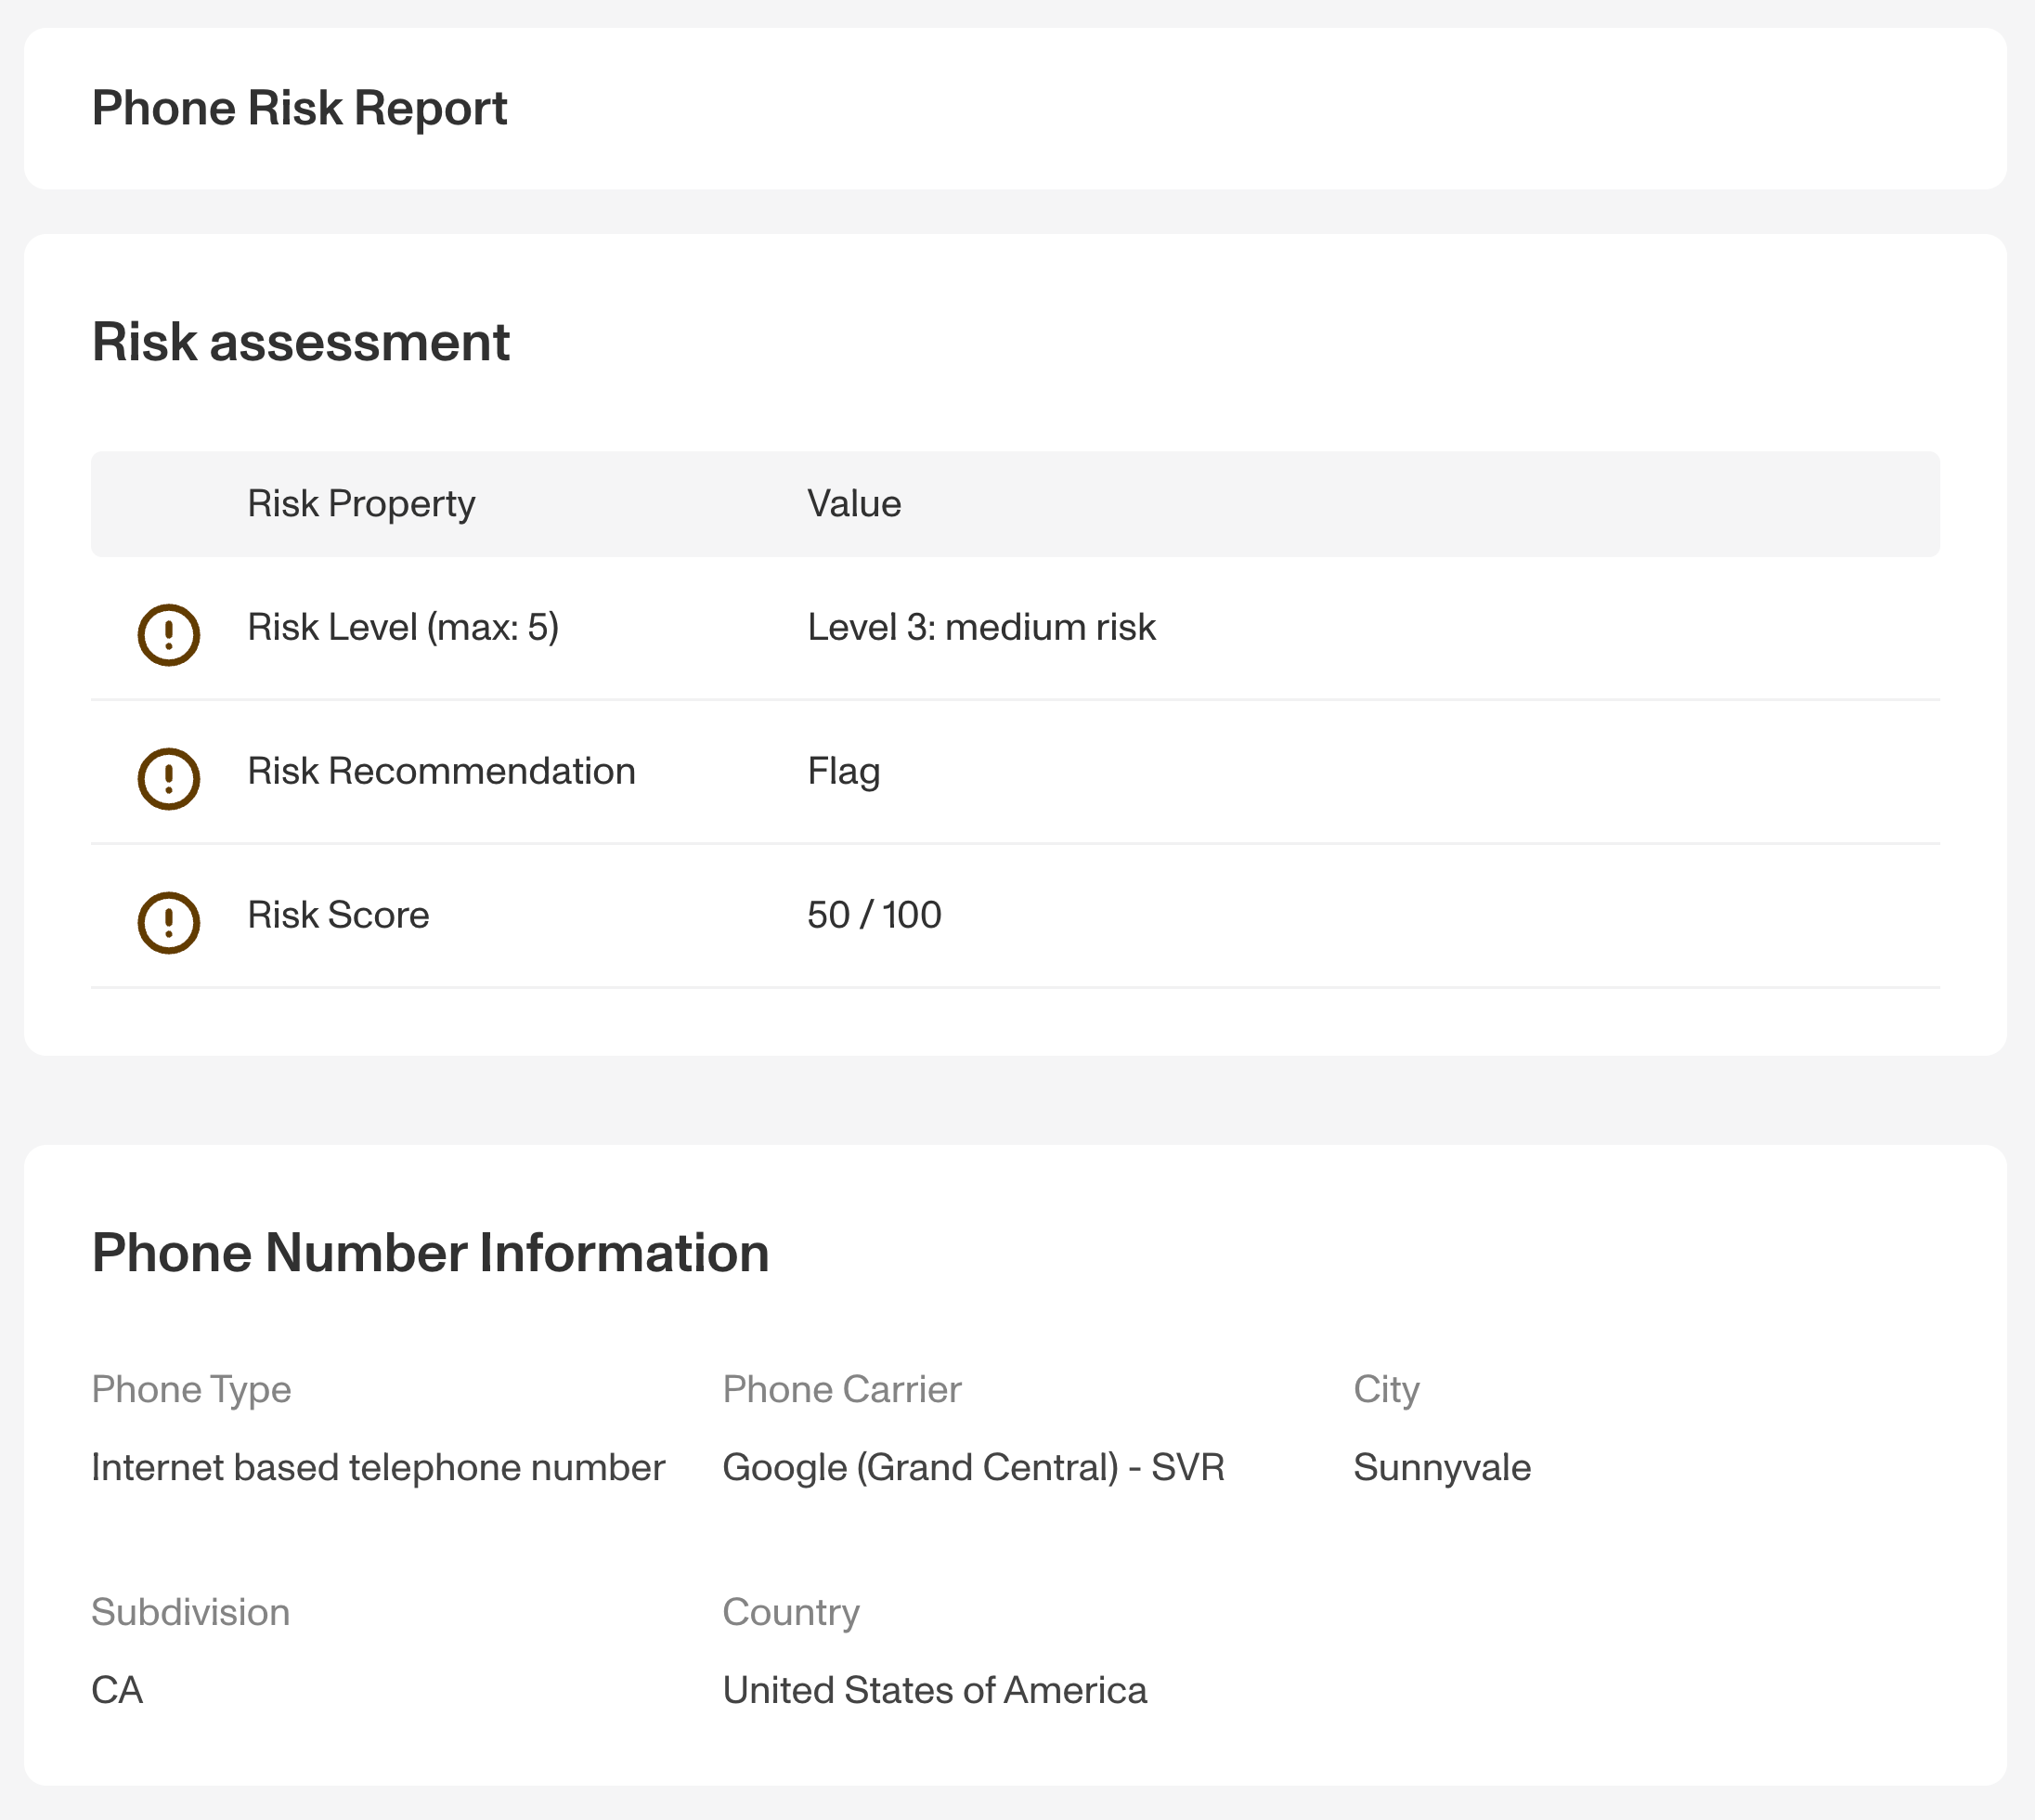Select the 'Flag' recommendation value
This screenshot has width=2035, height=1820.
844,772
